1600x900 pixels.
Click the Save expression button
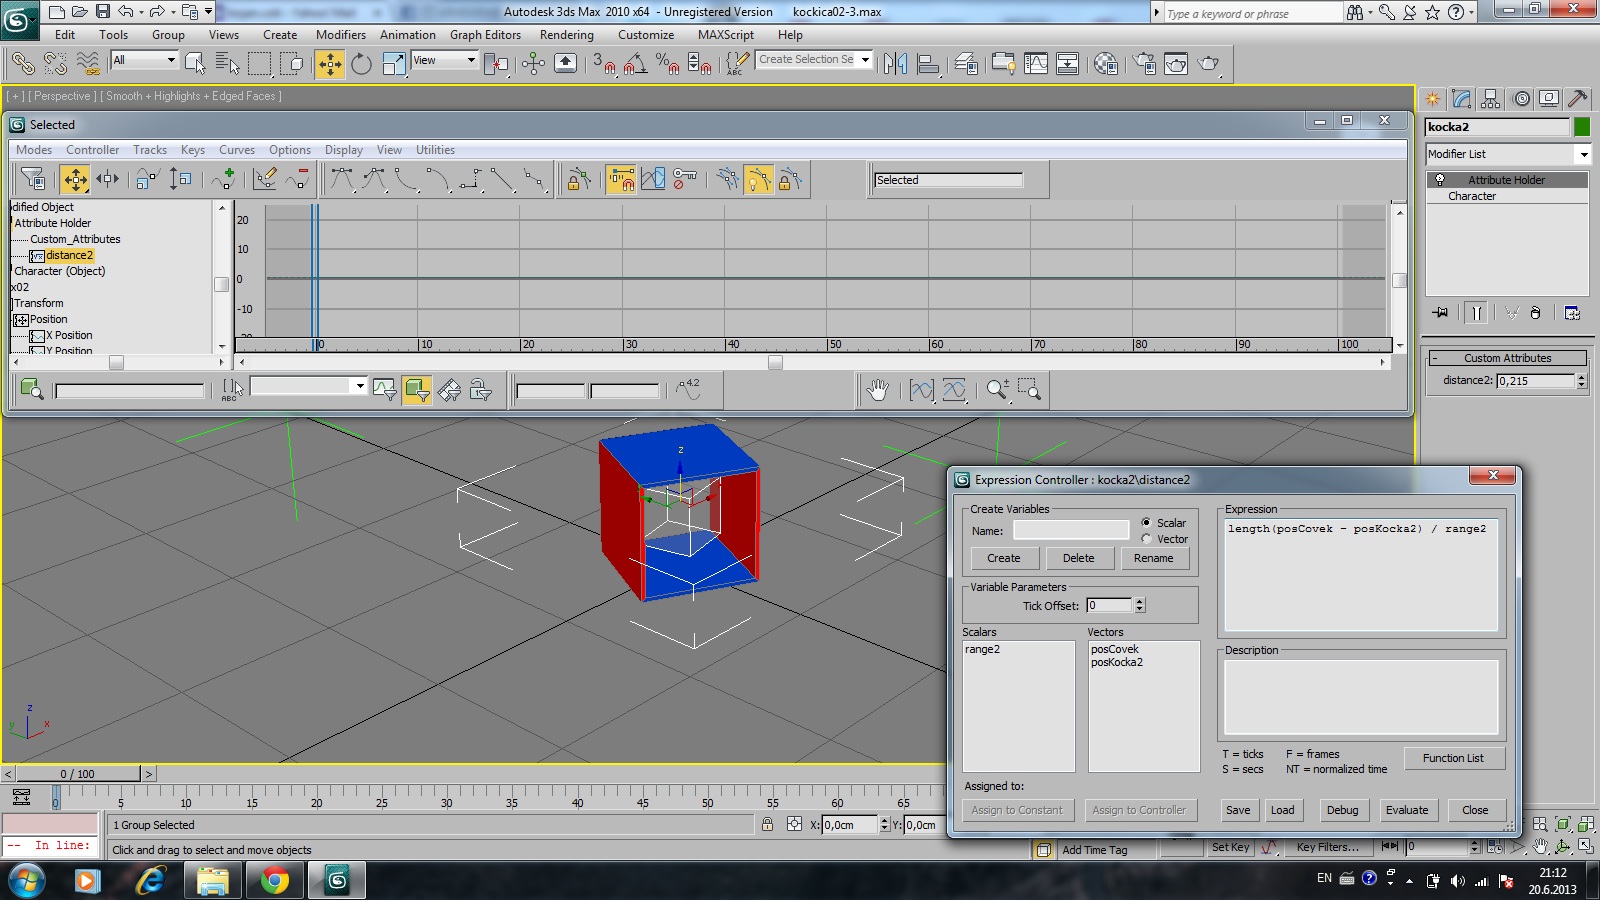coord(1238,810)
